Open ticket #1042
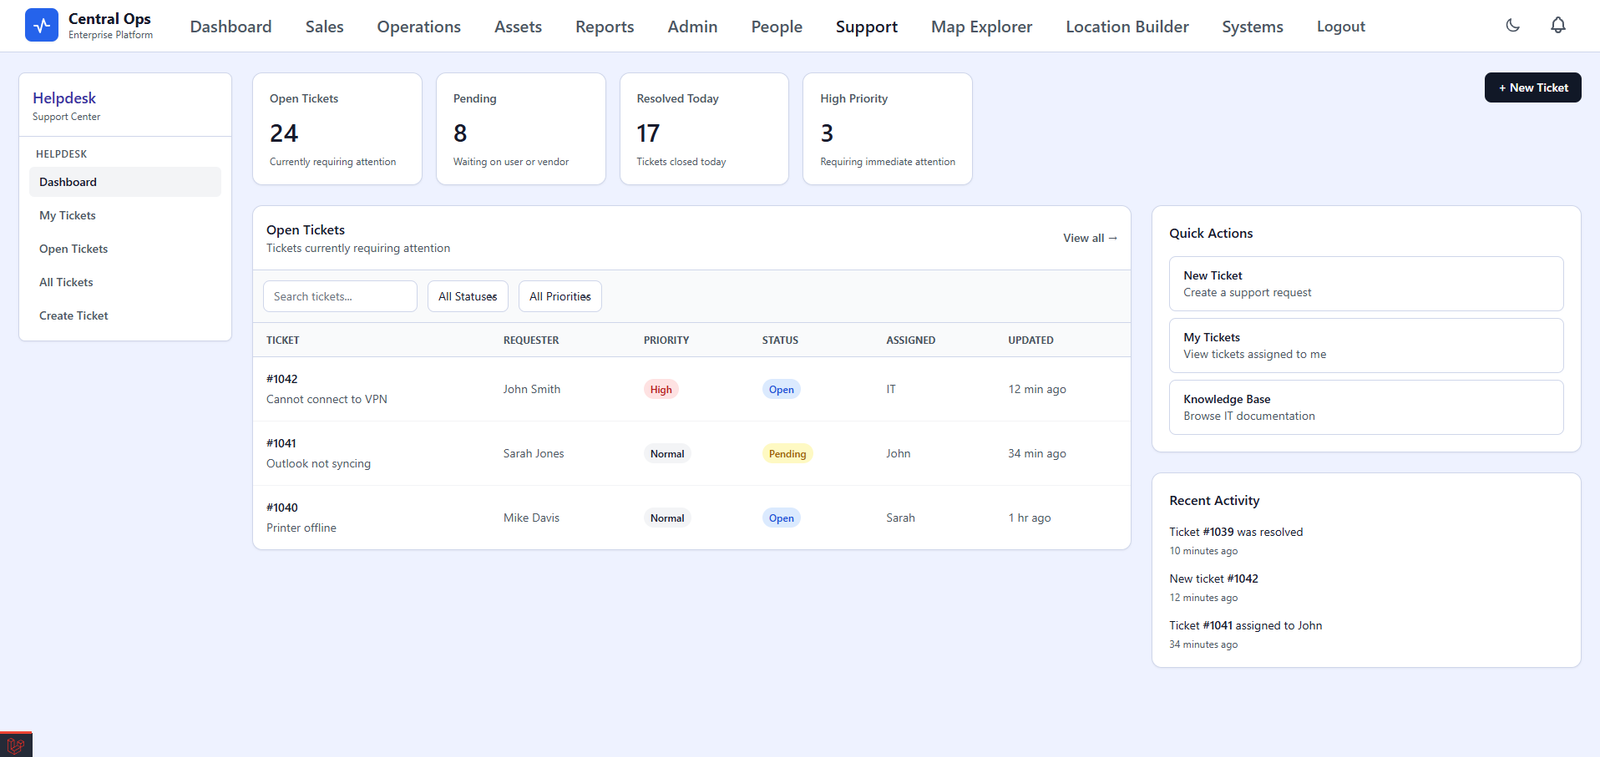 282,379
